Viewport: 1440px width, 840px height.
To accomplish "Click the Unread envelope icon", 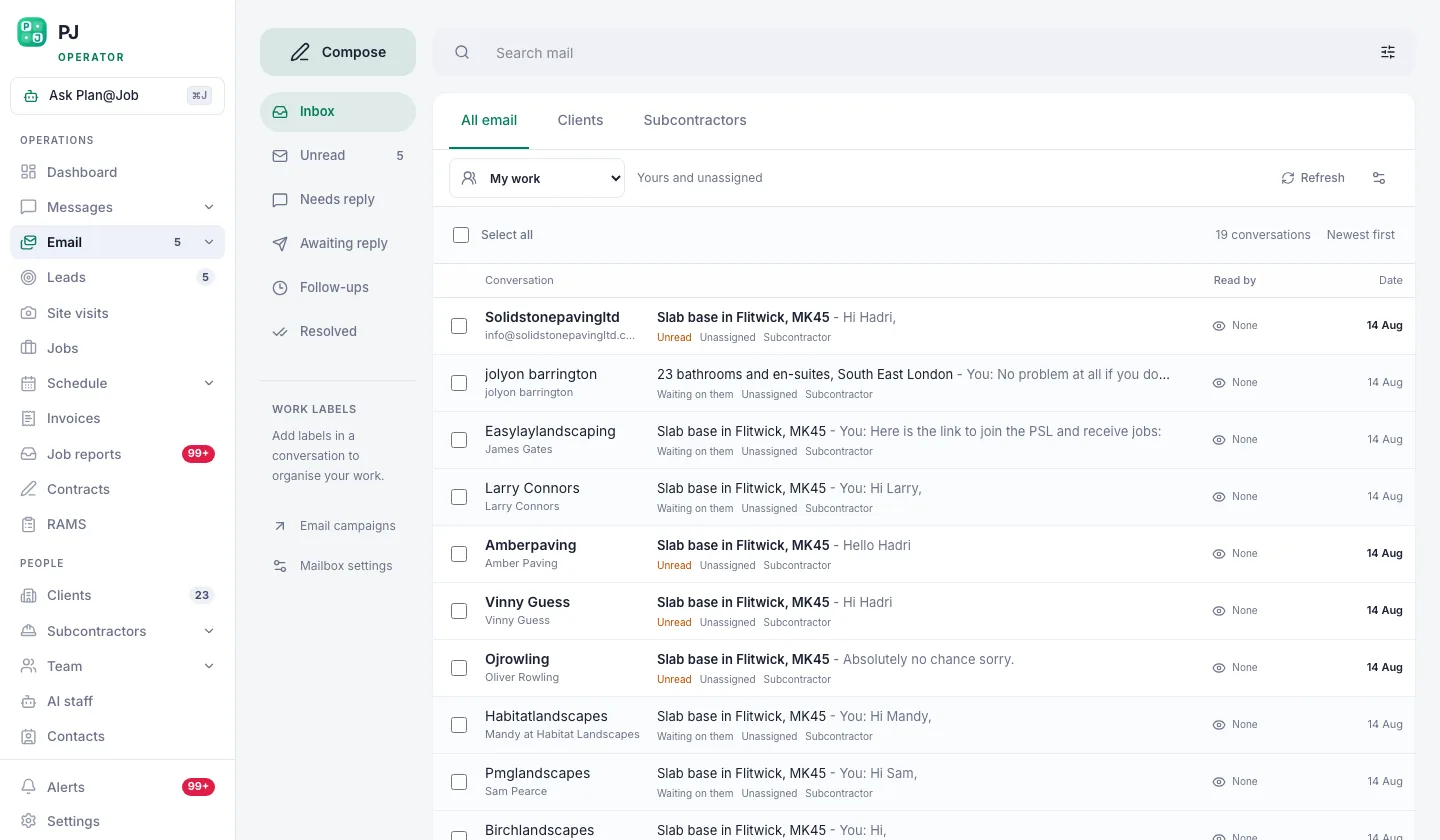I will coord(280,155).
